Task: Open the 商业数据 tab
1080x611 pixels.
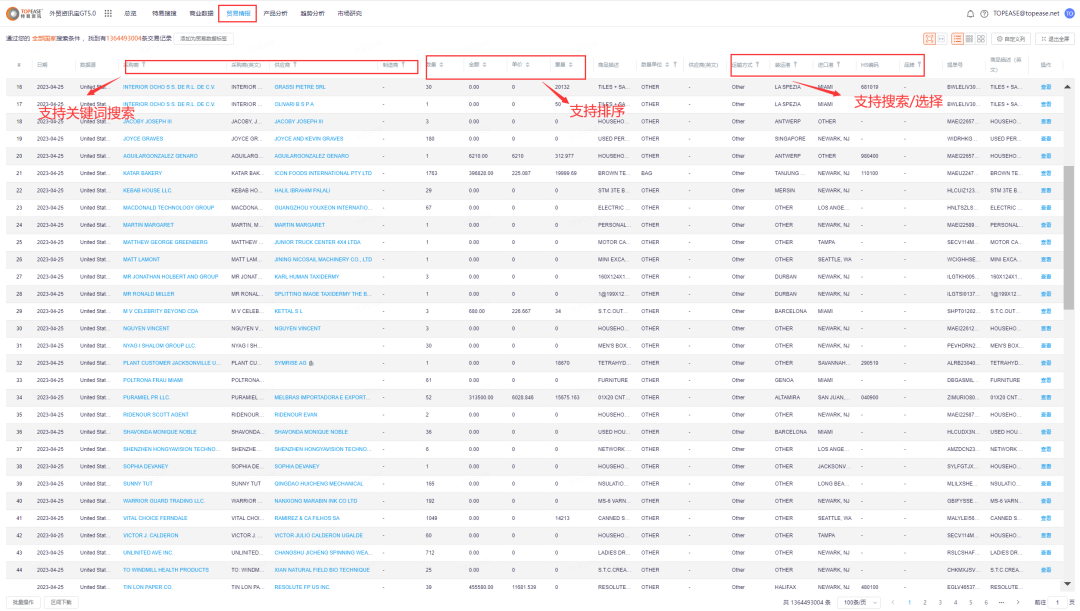Action: click(201, 13)
